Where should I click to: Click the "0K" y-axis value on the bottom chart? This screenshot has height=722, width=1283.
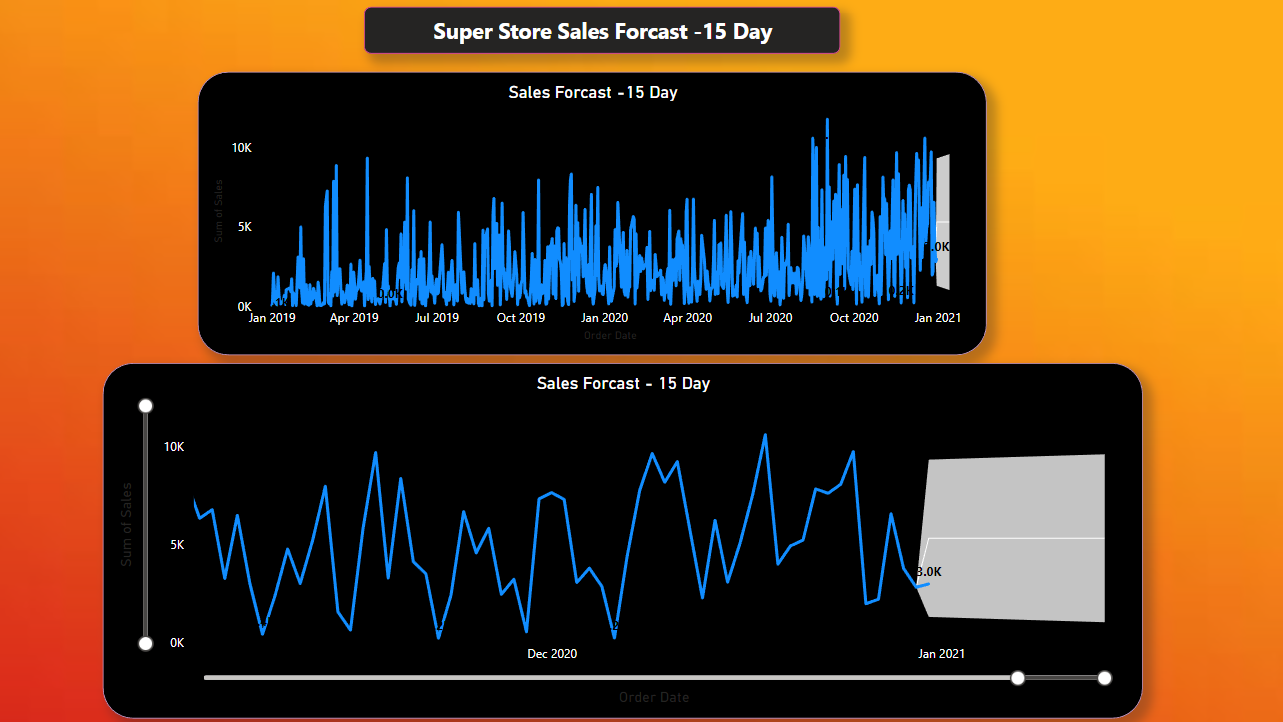point(176,643)
